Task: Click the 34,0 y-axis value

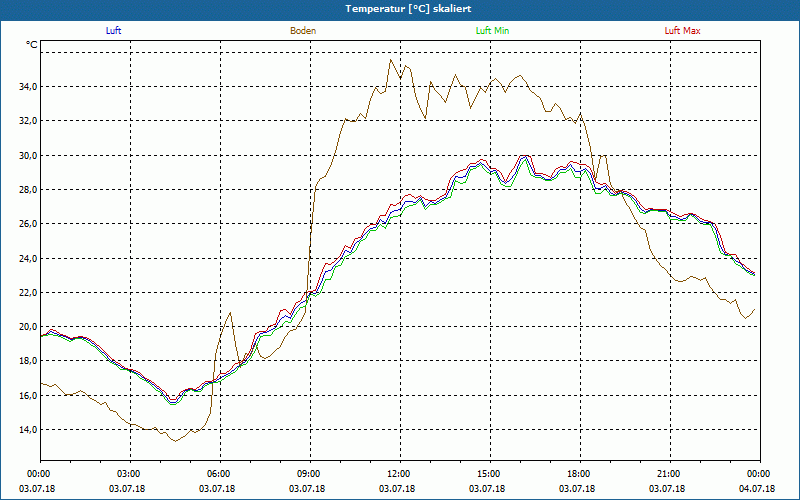Action: [28, 87]
